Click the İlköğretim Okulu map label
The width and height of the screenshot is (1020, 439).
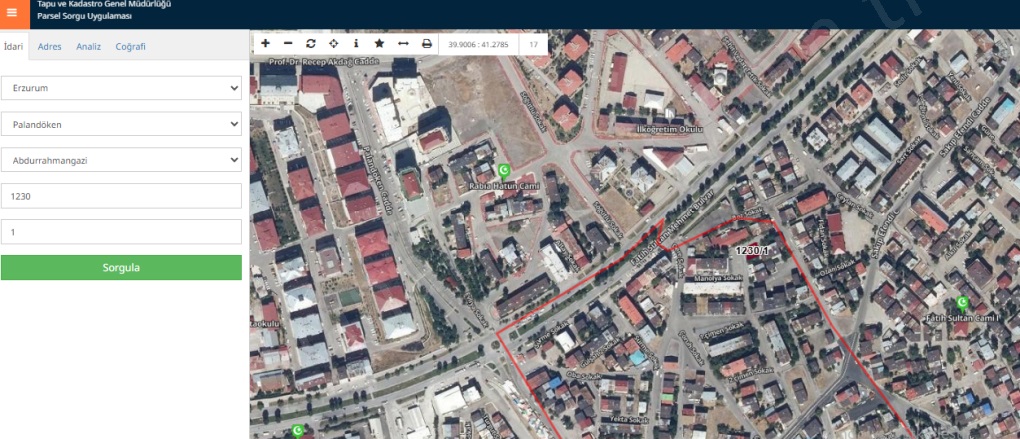[671, 129]
